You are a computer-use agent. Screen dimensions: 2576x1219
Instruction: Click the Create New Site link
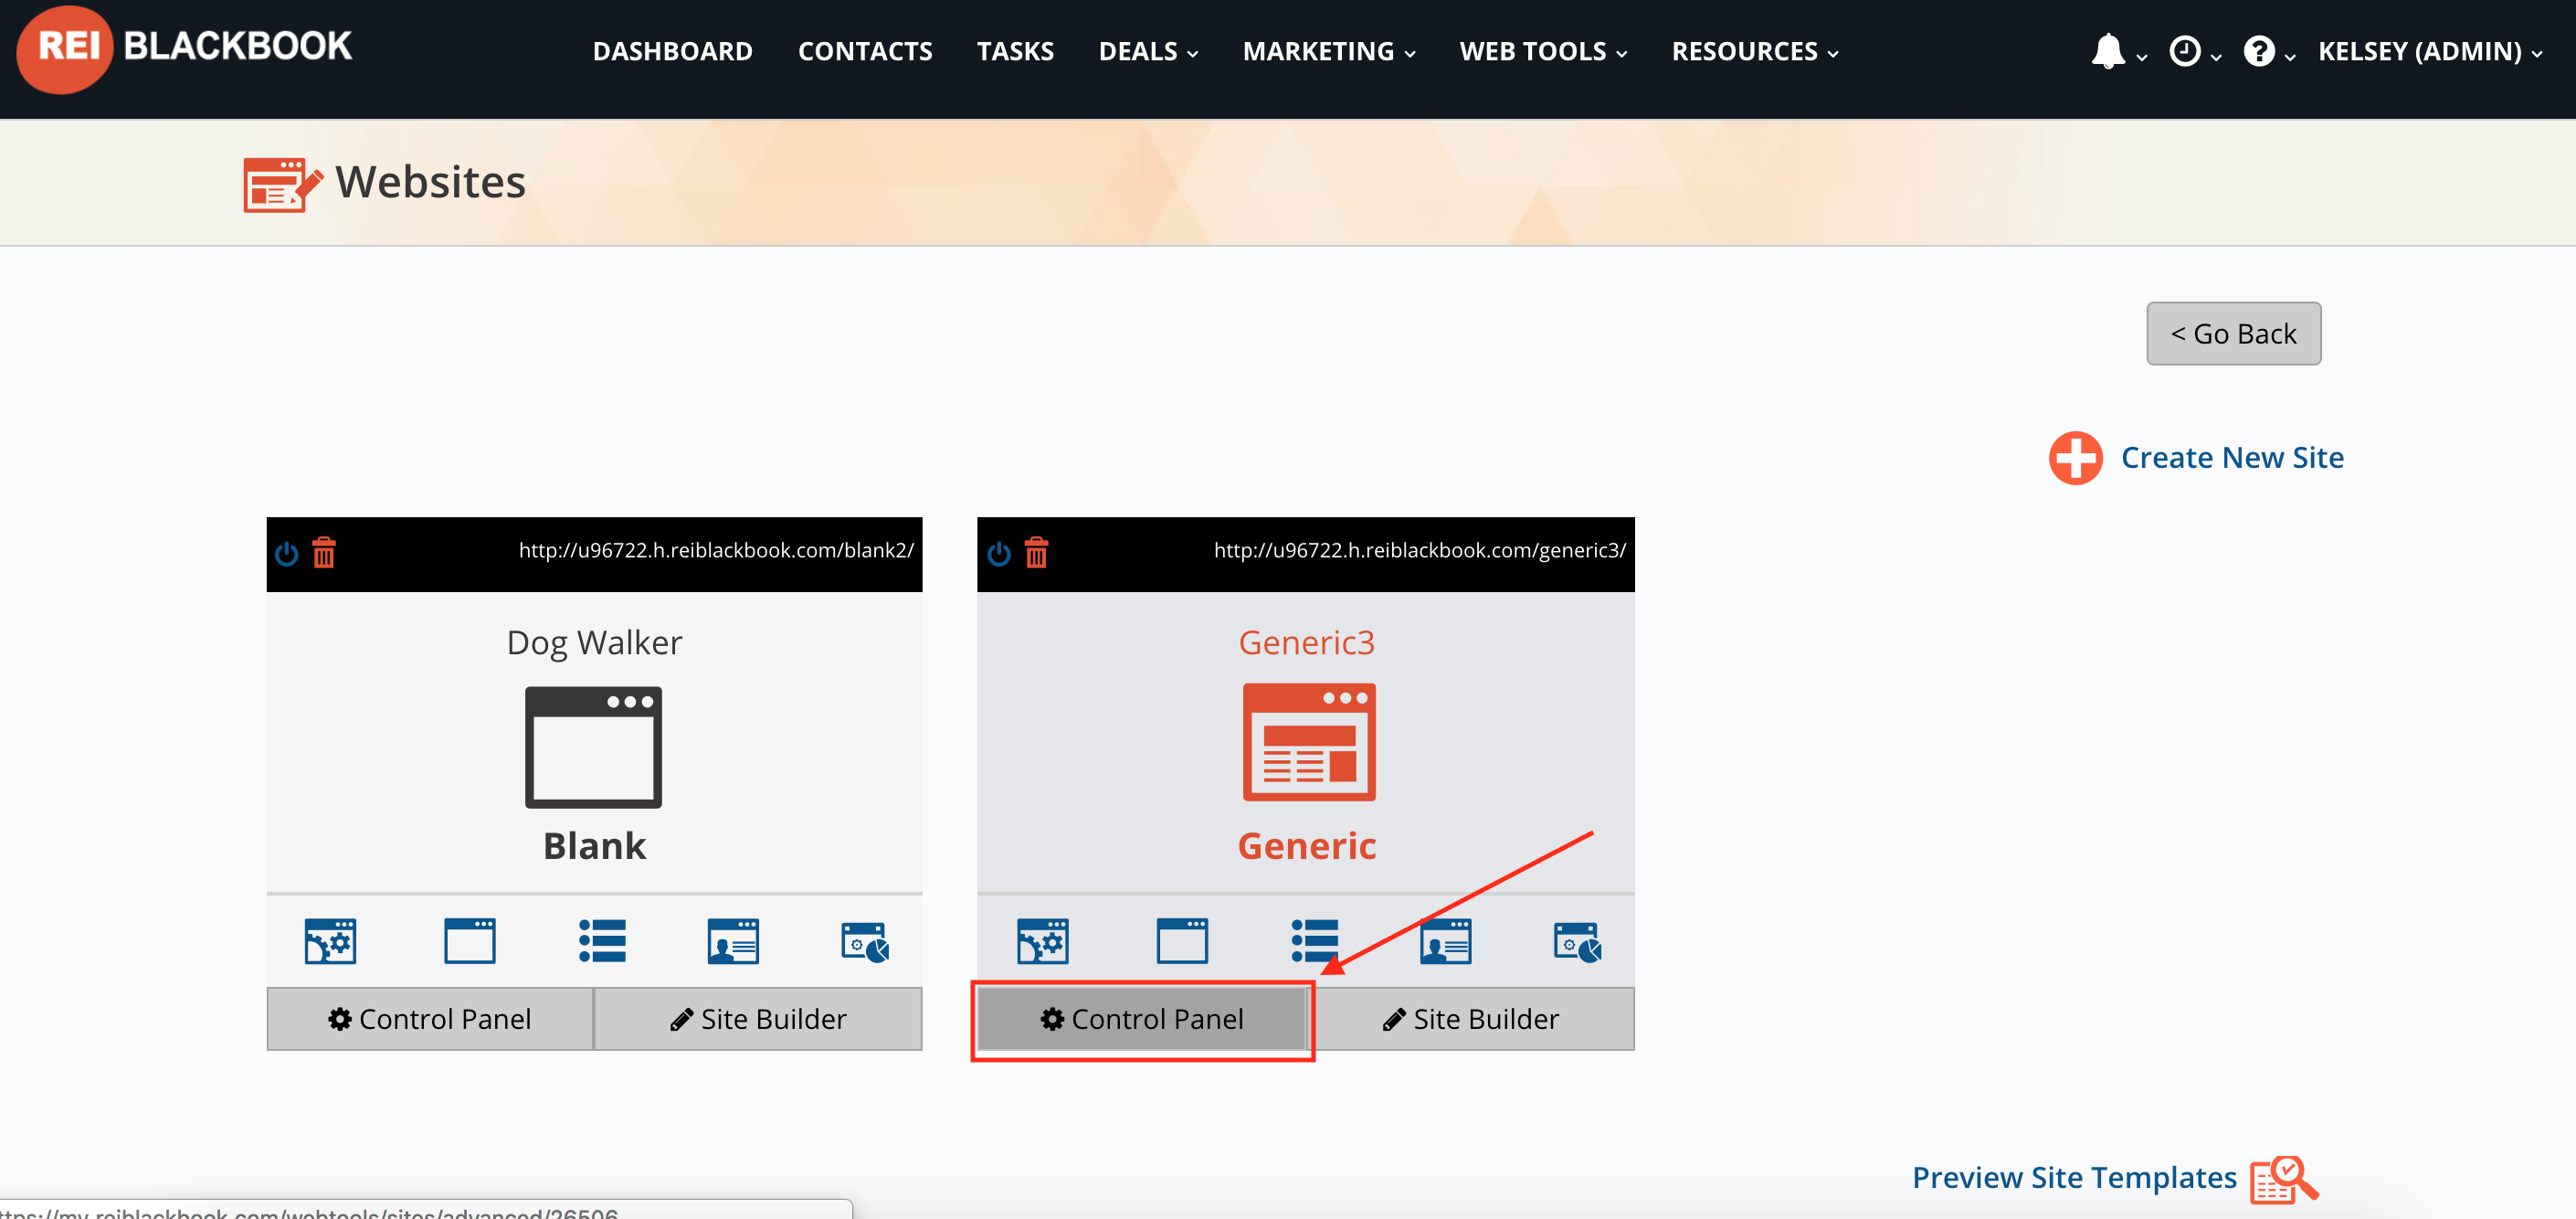(x=2231, y=458)
